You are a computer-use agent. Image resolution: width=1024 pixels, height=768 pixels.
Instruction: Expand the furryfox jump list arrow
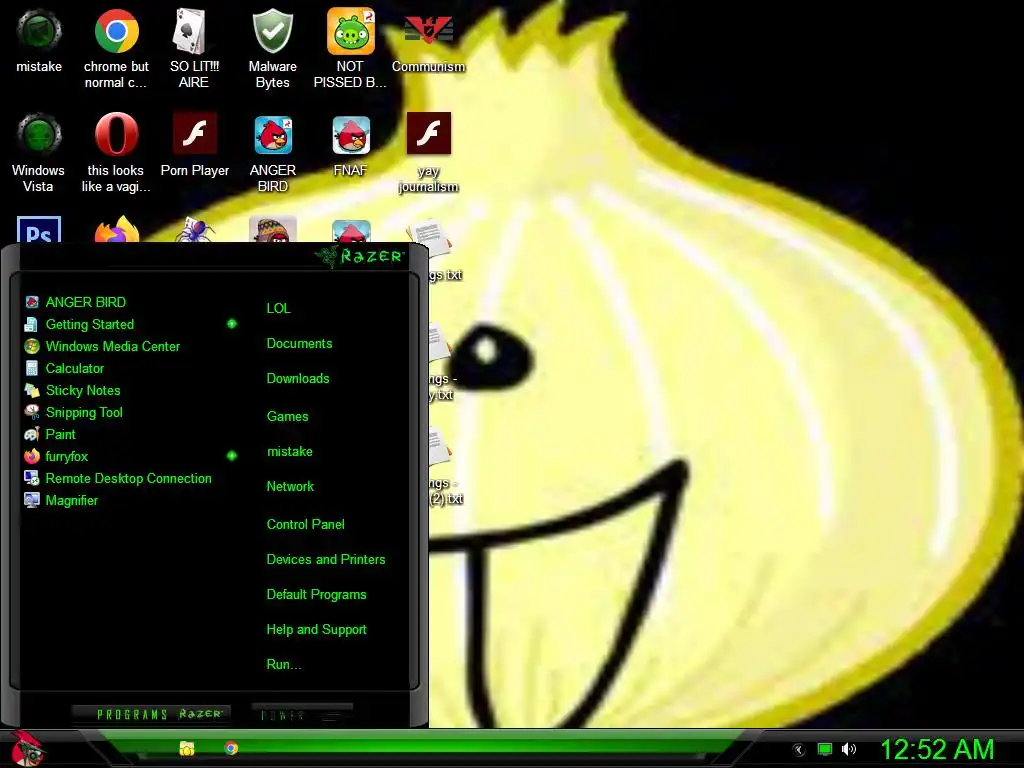click(x=231, y=456)
